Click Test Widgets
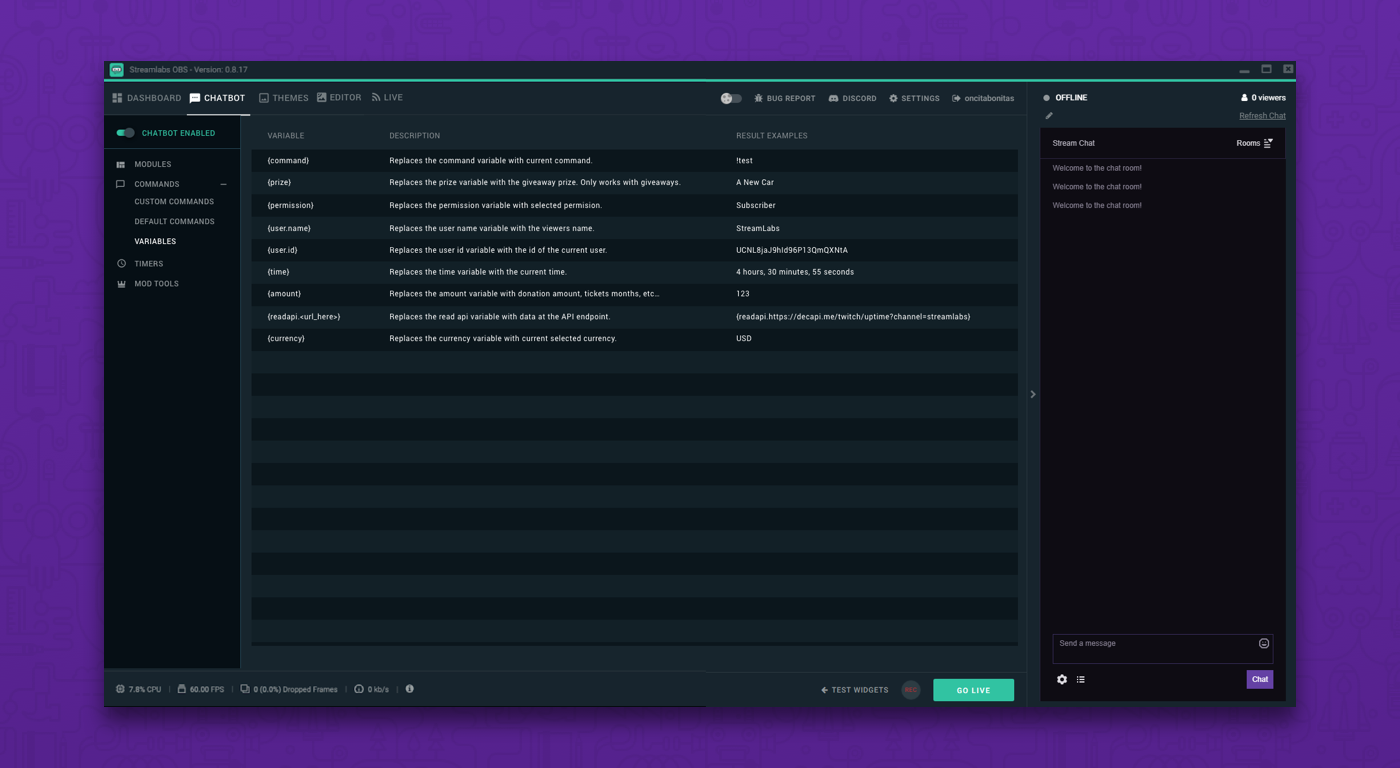Screen dimensions: 1400x768 click(855, 690)
